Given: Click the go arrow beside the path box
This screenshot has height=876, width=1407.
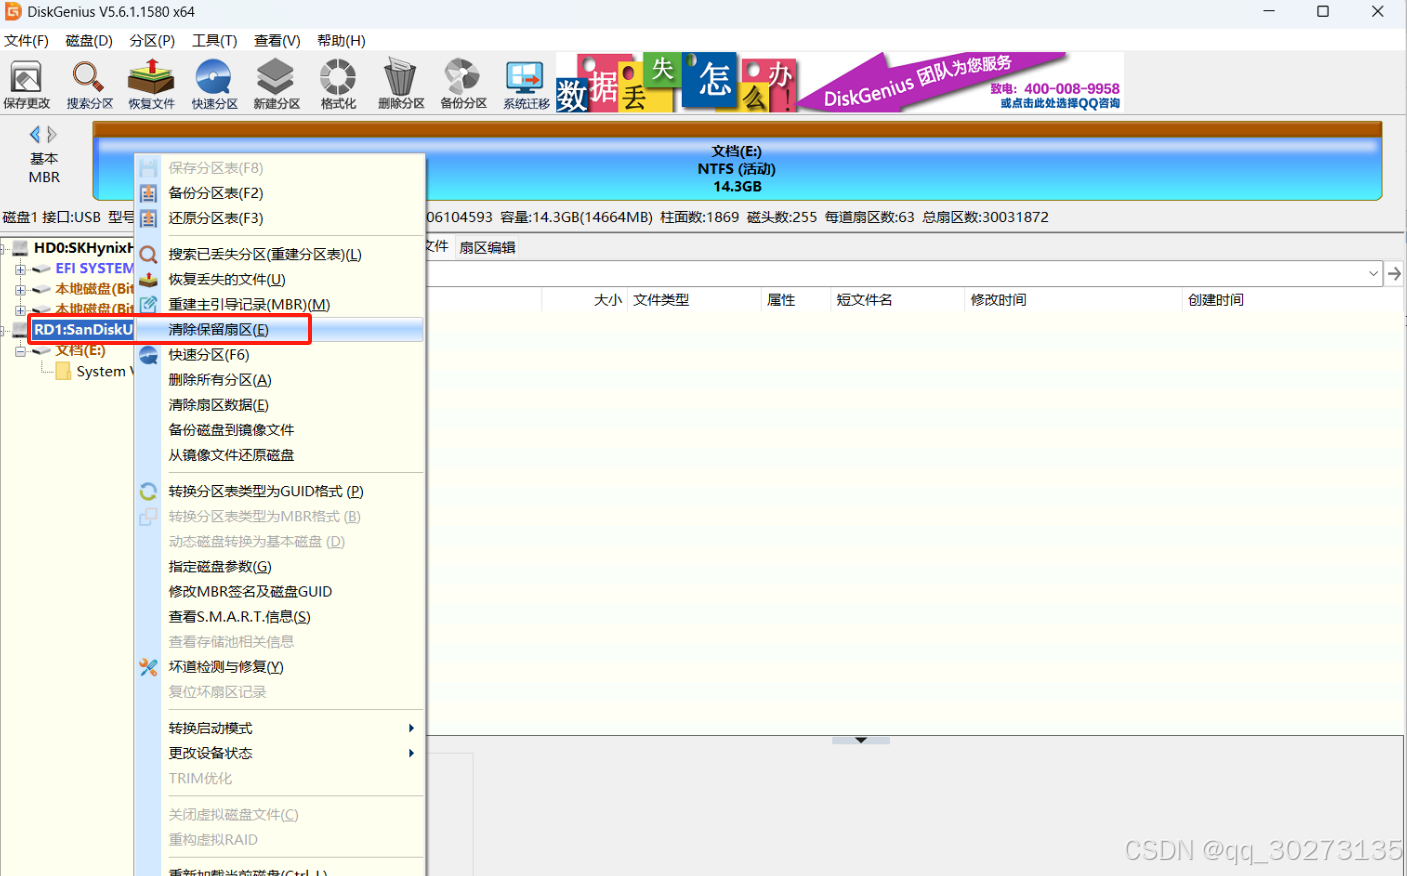Looking at the screenshot, I should pos(1394,273).
